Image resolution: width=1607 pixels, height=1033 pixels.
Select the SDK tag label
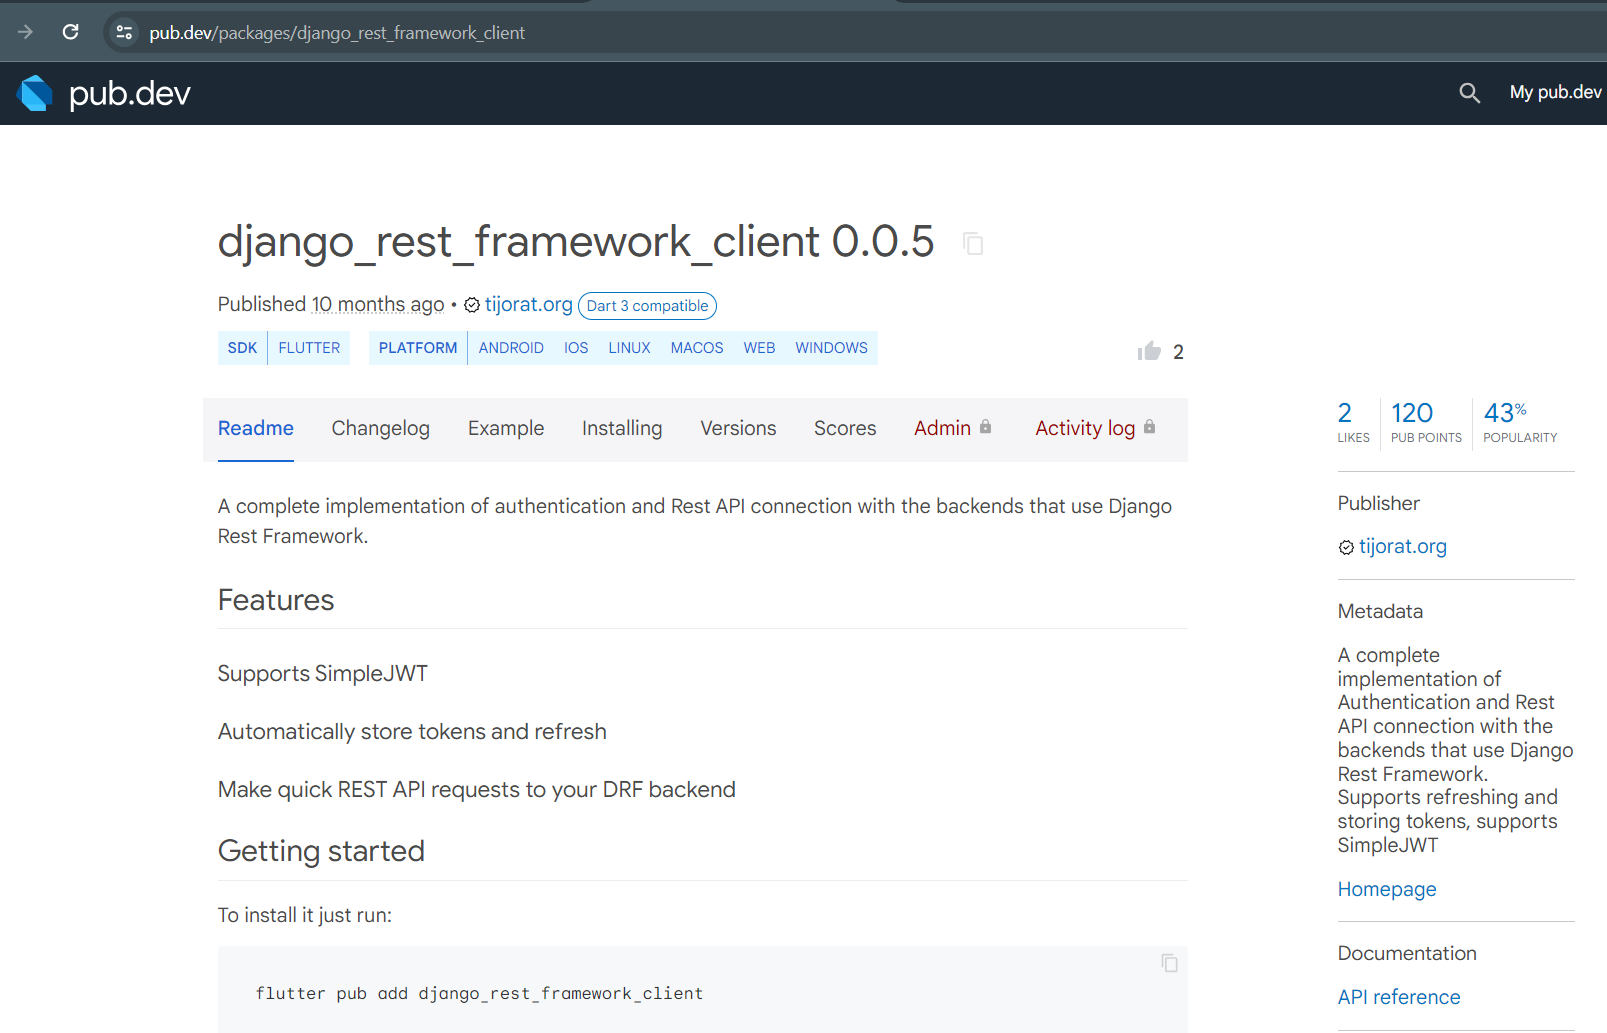point(242,348)
